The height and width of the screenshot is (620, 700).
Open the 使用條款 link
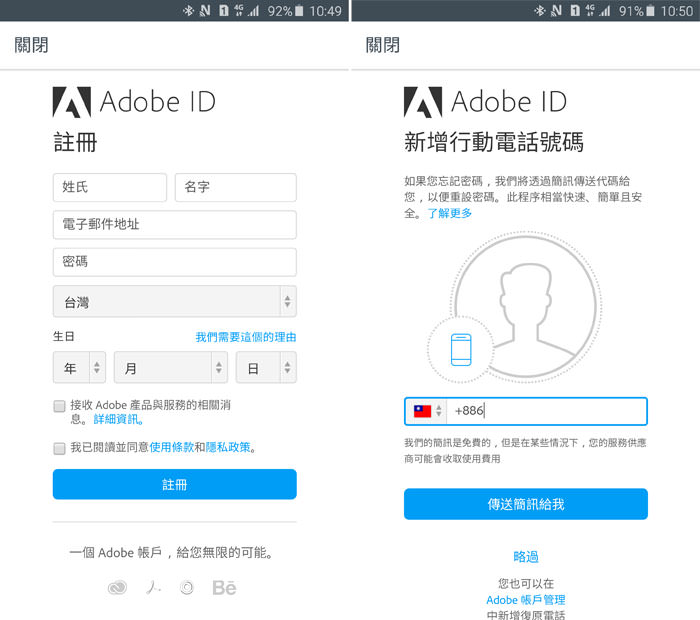coord(172,447)
